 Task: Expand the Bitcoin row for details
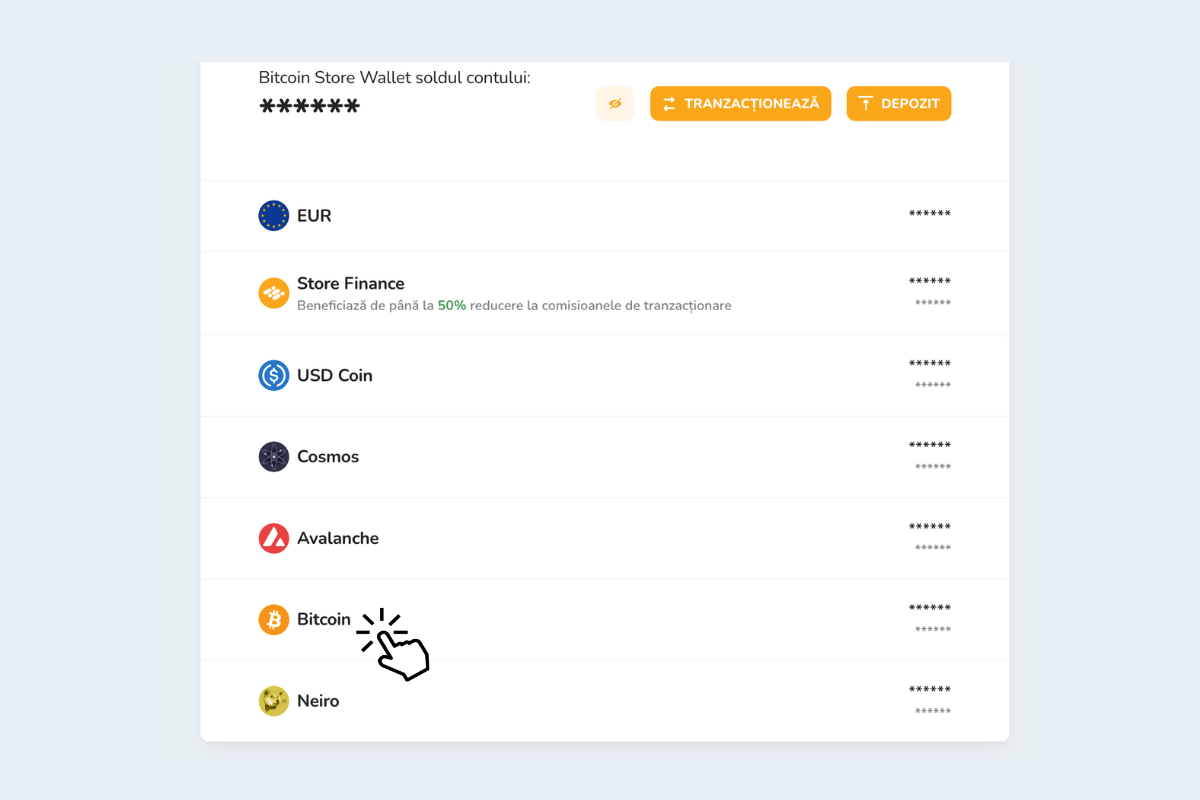click(600, 619)
